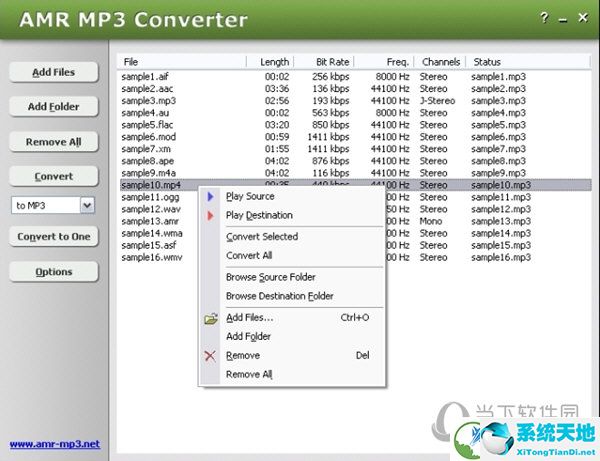The width and height of the screenshot is (600, 461).
Task: Click the 850 kbps bit rate value
Action: point(331,125)
